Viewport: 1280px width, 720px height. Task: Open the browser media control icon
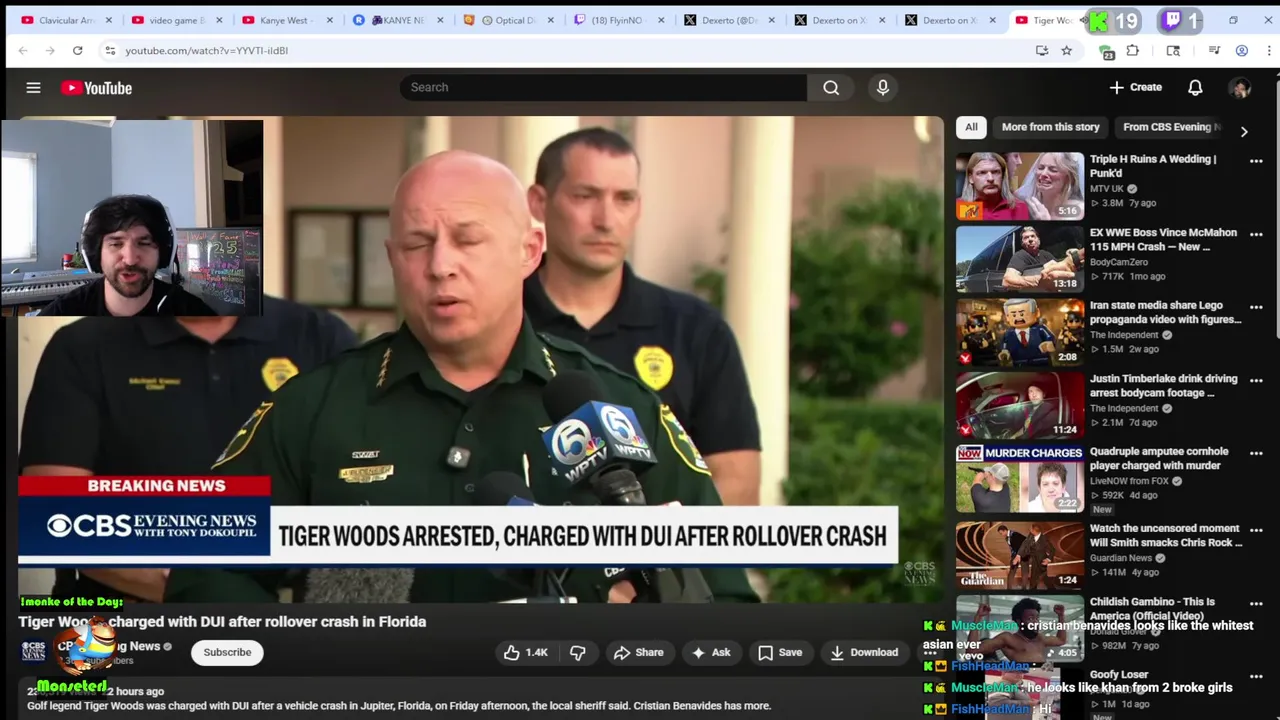click(1214, 50)
